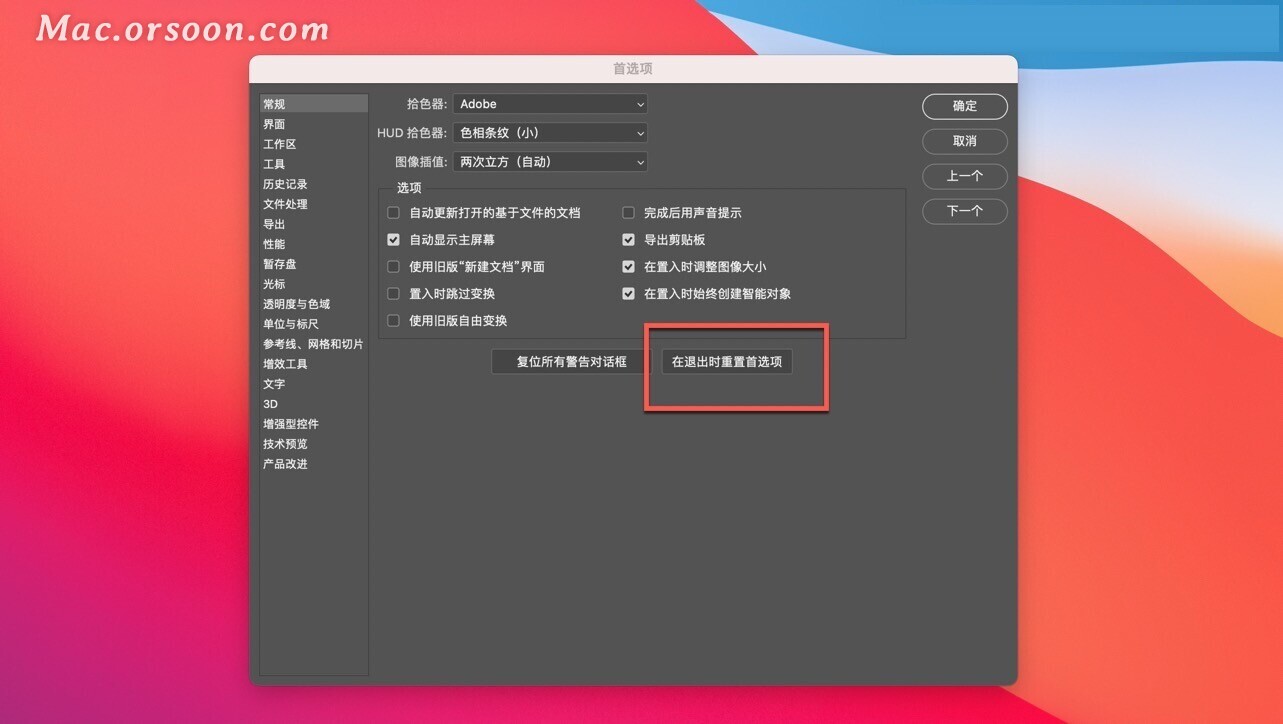This screenshot has height=724, width=1283.
Task: Open 图像插值 两次立方 dropdown
Action: [x=550, y=161]
